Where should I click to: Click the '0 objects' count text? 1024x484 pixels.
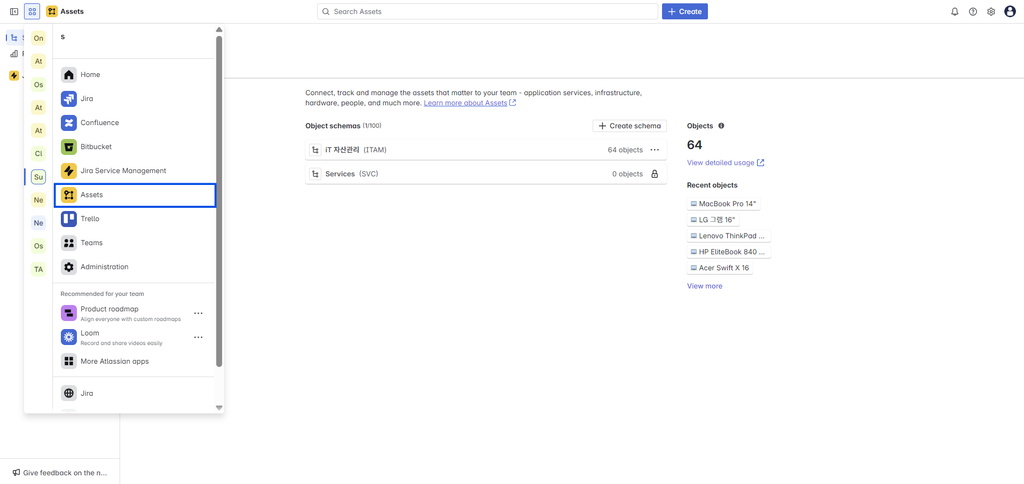point(627,174)
